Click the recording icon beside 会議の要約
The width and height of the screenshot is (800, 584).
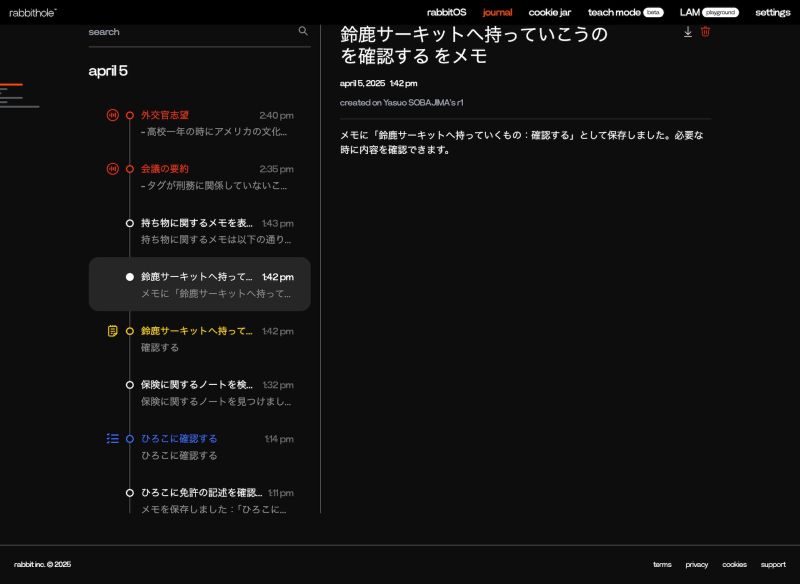tap(112, 169)
